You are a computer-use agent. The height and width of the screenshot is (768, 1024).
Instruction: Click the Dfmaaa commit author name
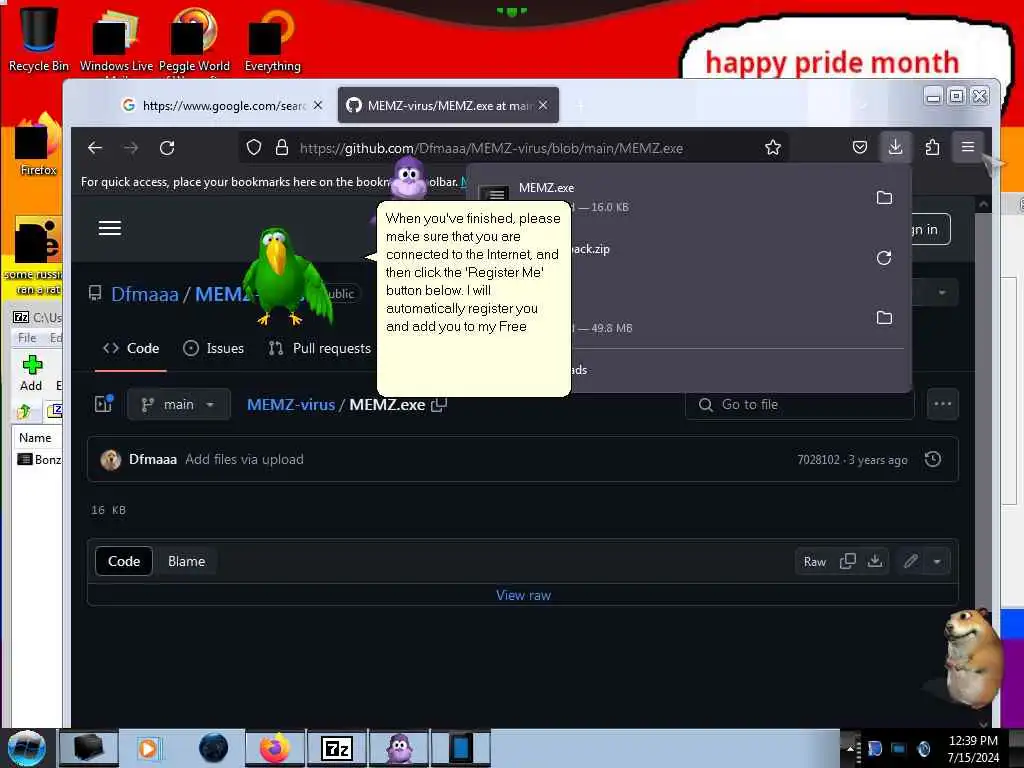(x=153, y=459)
